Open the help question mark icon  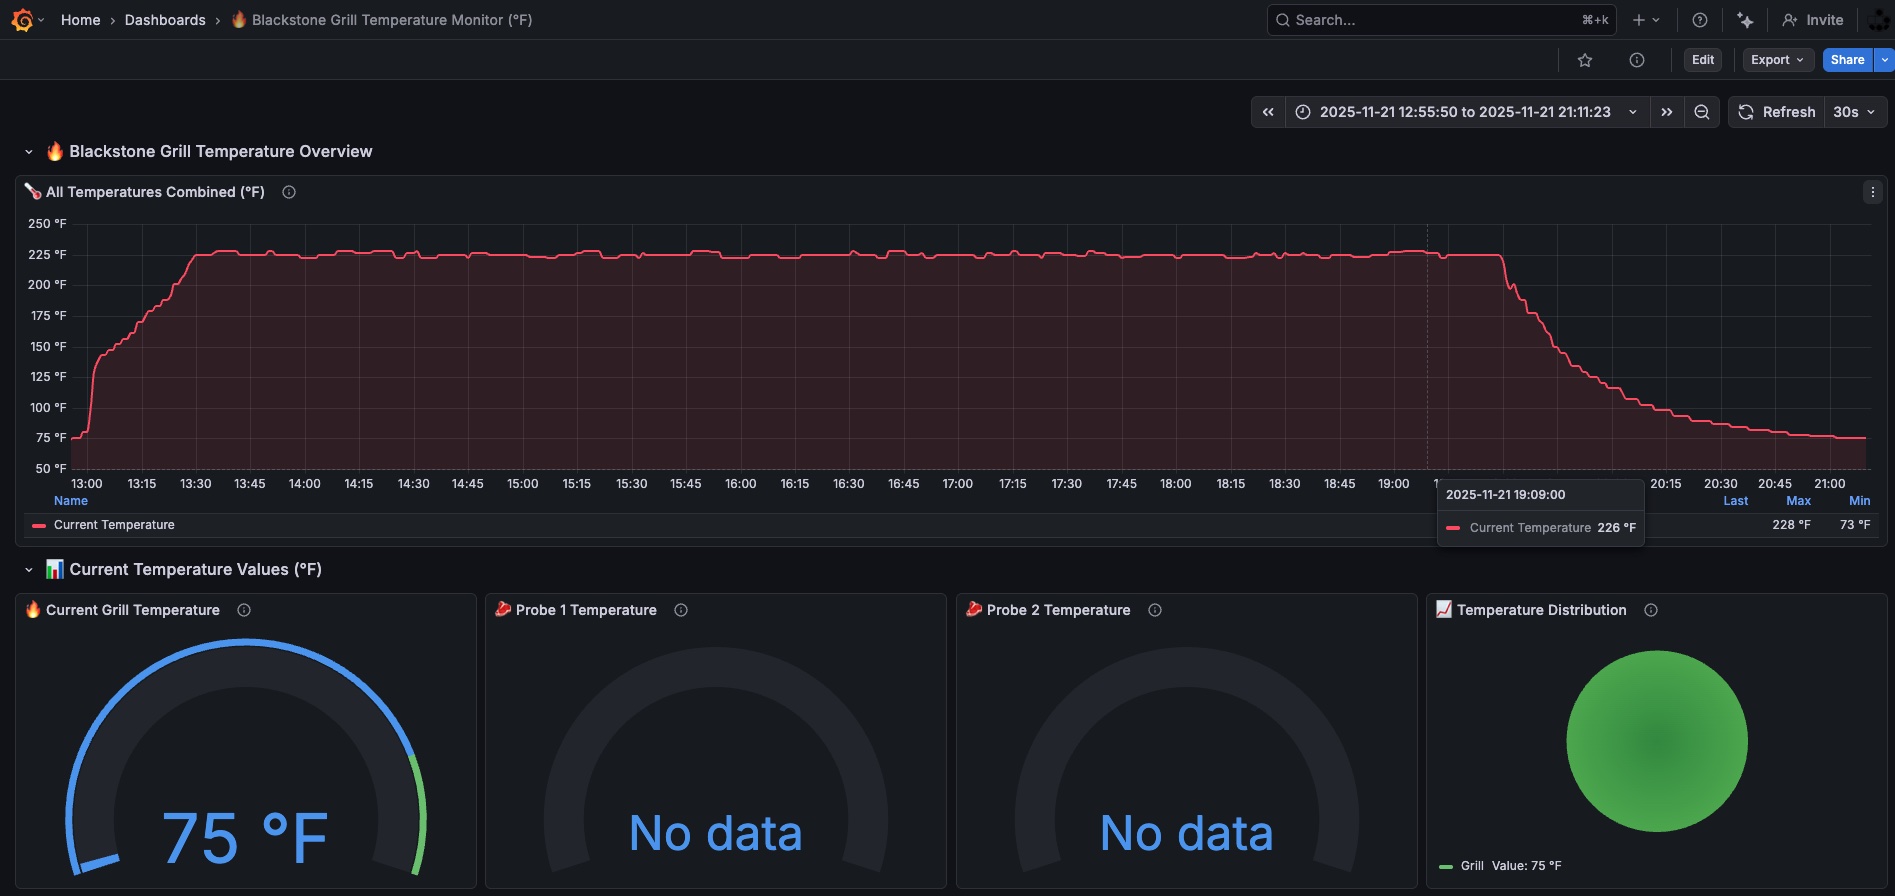click(1699, 20)
